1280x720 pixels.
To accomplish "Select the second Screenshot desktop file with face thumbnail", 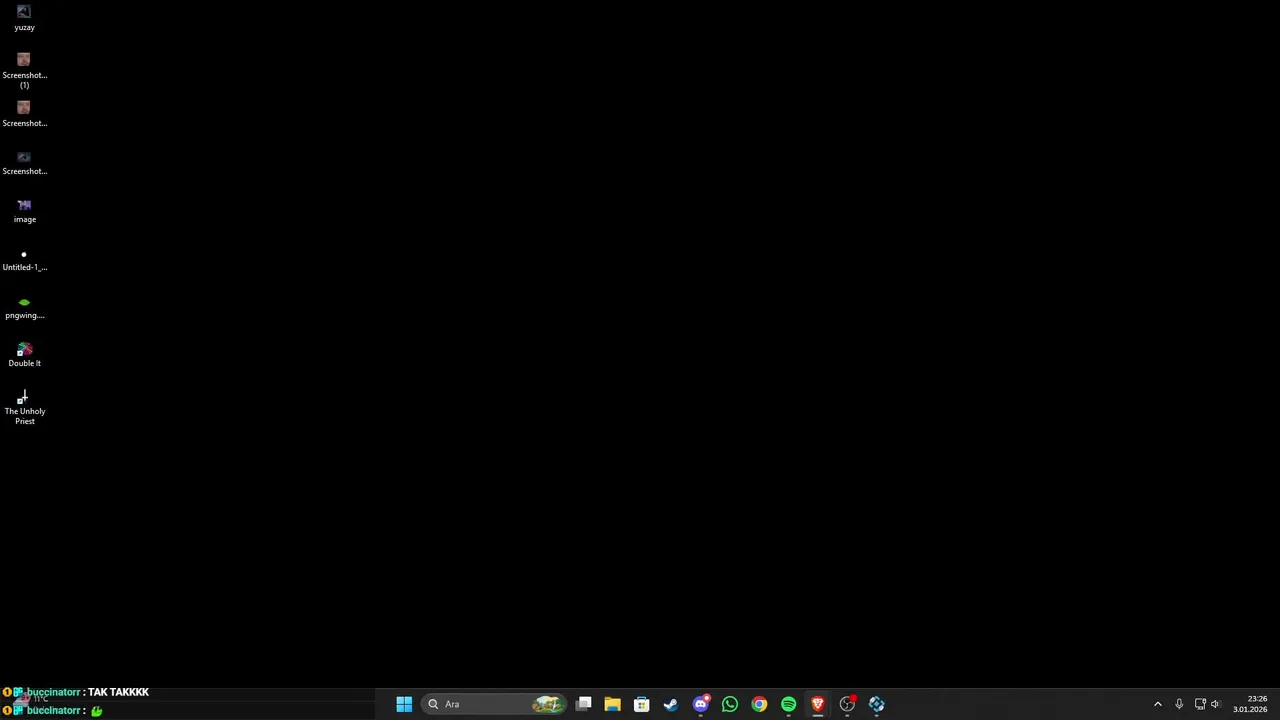I will coord(24,114).
